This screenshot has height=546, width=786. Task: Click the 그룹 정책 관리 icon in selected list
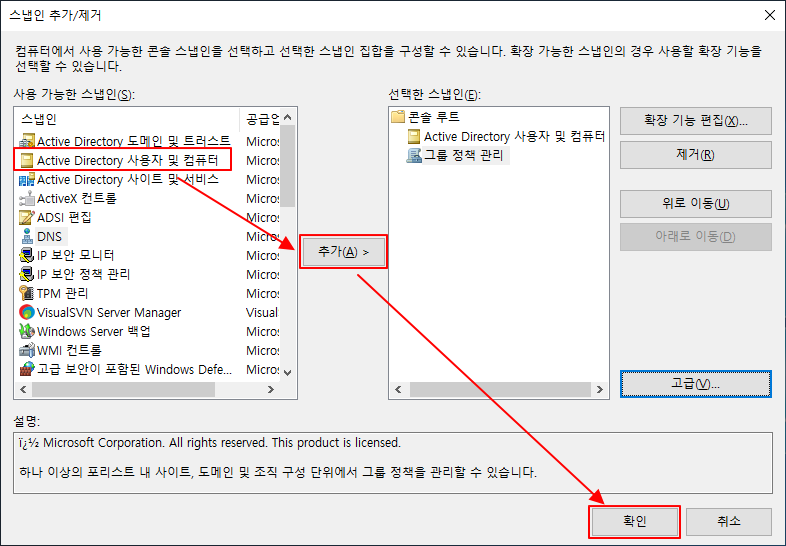pos(414,155)
